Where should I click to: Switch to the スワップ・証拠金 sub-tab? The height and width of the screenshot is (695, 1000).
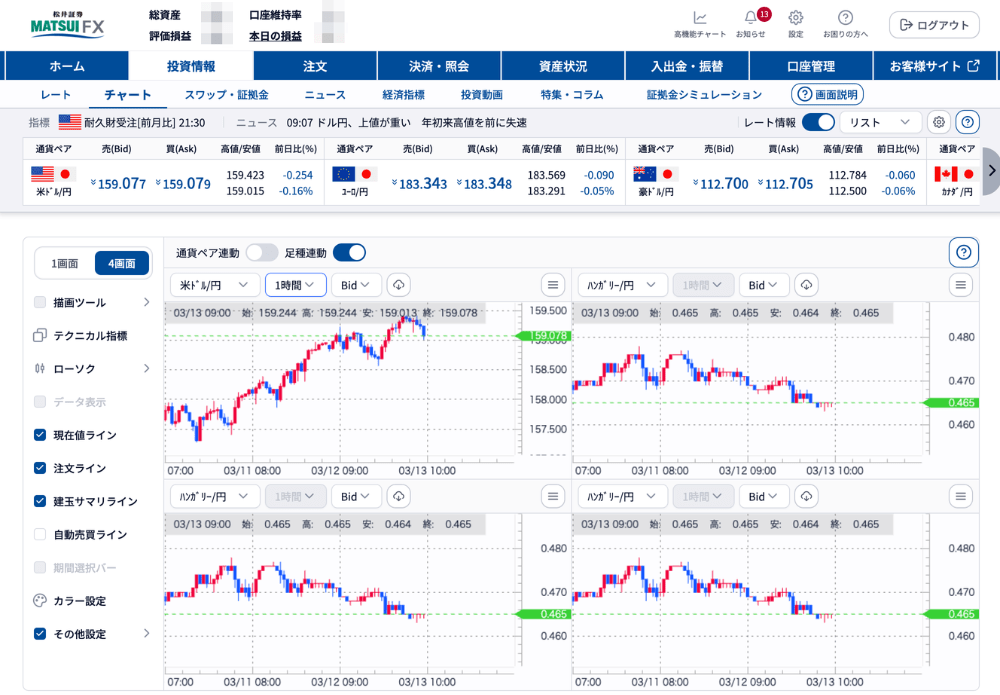click(x=226, y=95)
